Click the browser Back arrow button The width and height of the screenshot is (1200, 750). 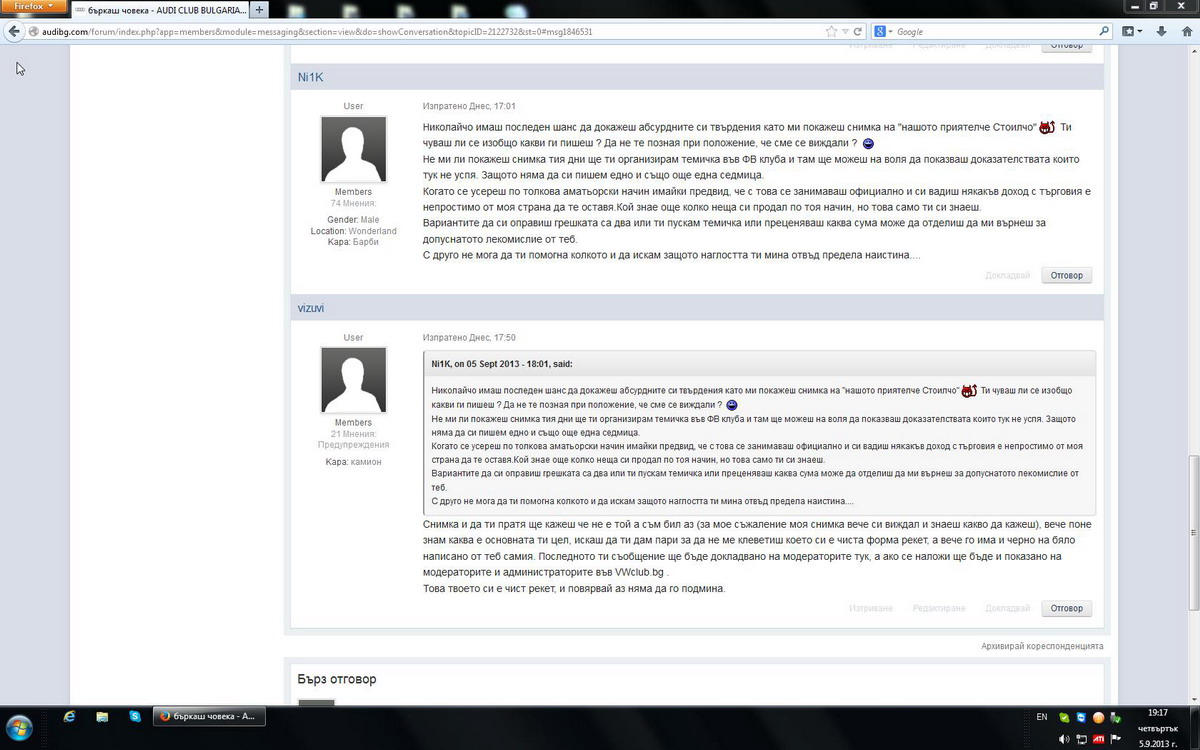pyautogui.click(x=14, y=31)
